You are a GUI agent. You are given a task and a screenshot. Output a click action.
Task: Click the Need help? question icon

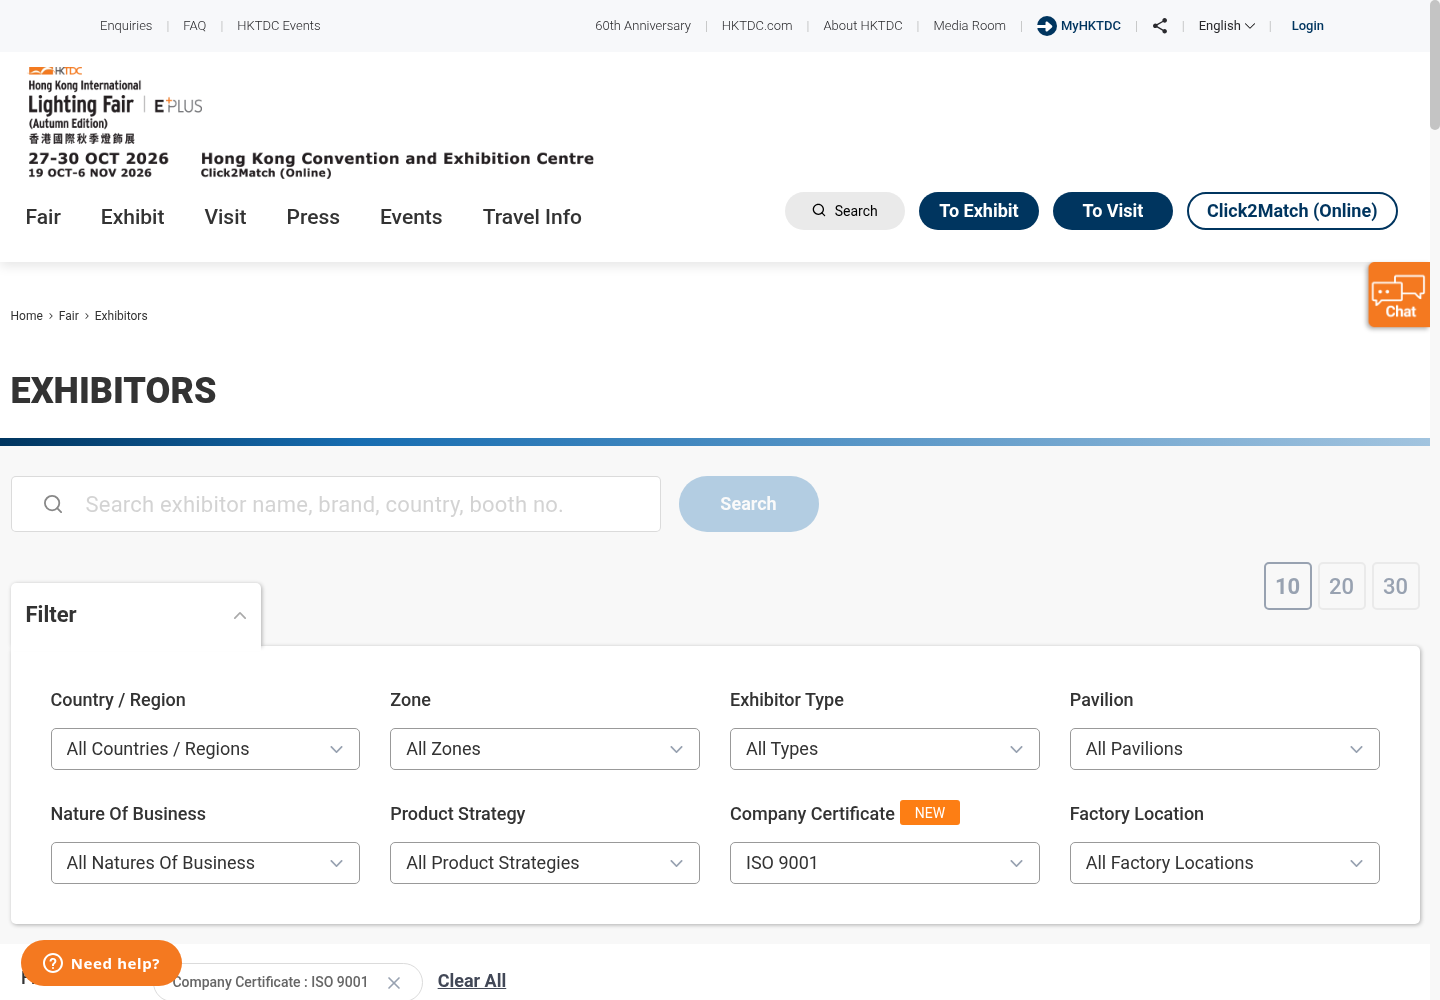click(53, 963)
